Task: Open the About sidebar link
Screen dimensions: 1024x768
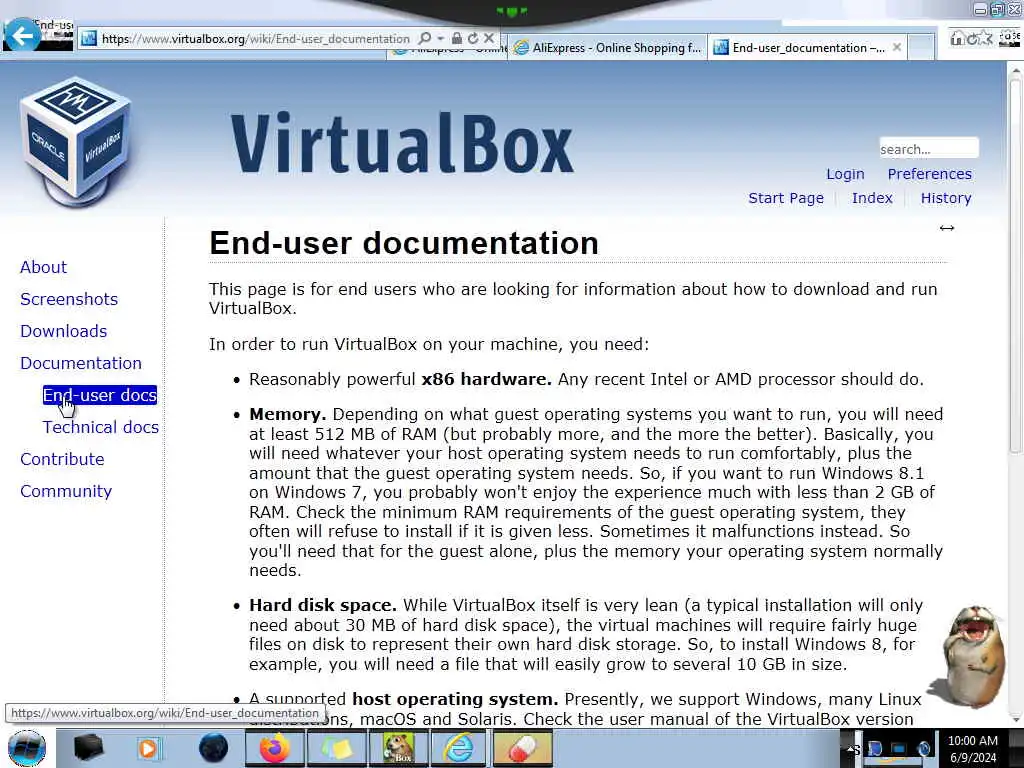Action: pos(43,267)
